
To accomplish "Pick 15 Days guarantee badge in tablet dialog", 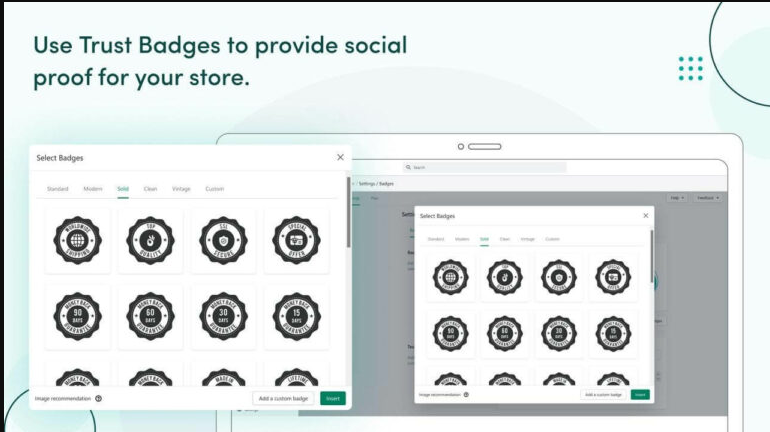I will 613,334.
